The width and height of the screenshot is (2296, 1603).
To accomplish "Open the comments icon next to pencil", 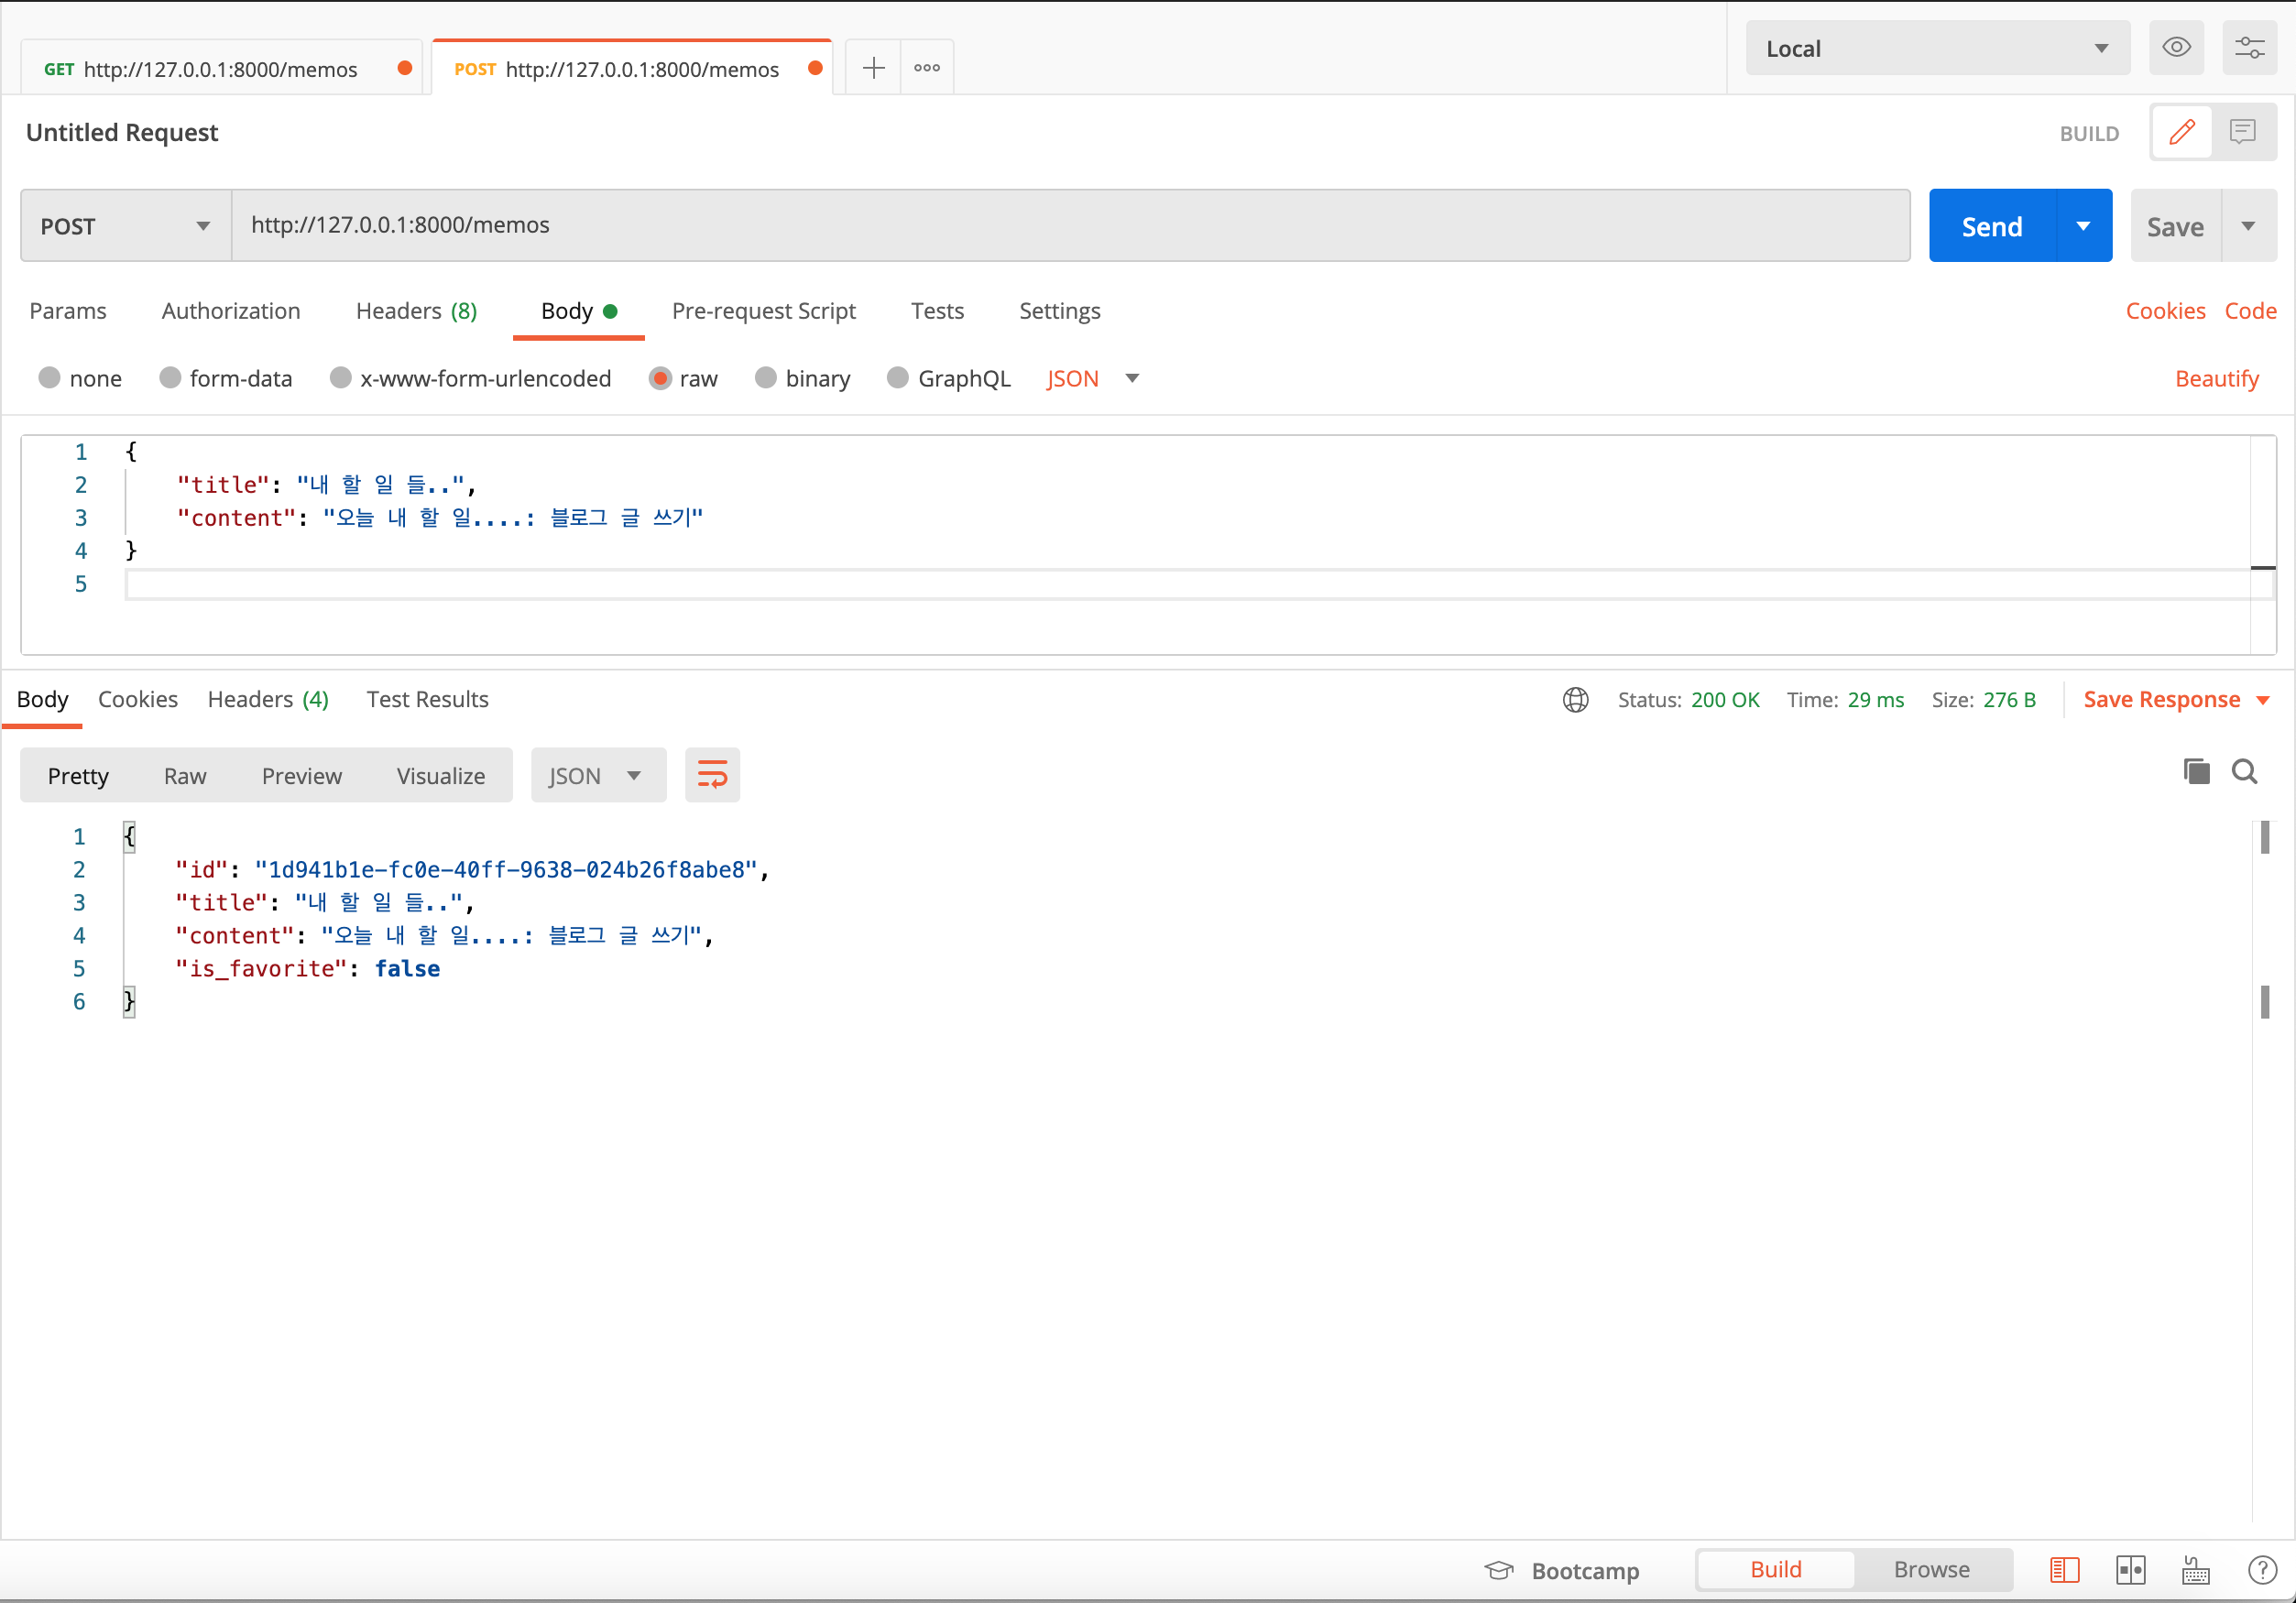I will click(x=2243, y=132).
